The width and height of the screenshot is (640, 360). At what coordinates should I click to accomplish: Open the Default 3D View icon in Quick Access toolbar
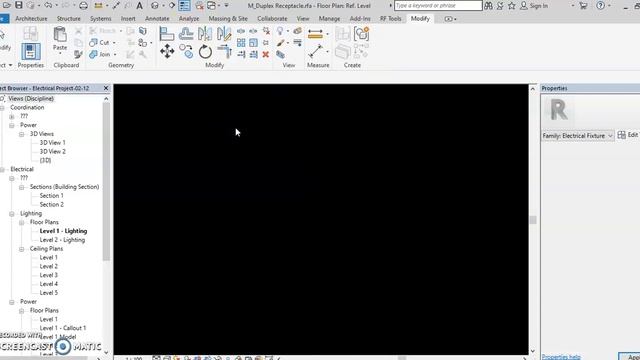click(155, 6)
